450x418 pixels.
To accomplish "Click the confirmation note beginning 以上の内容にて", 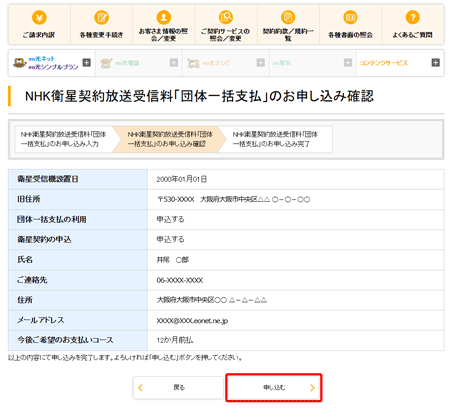I will coord(125,358).
